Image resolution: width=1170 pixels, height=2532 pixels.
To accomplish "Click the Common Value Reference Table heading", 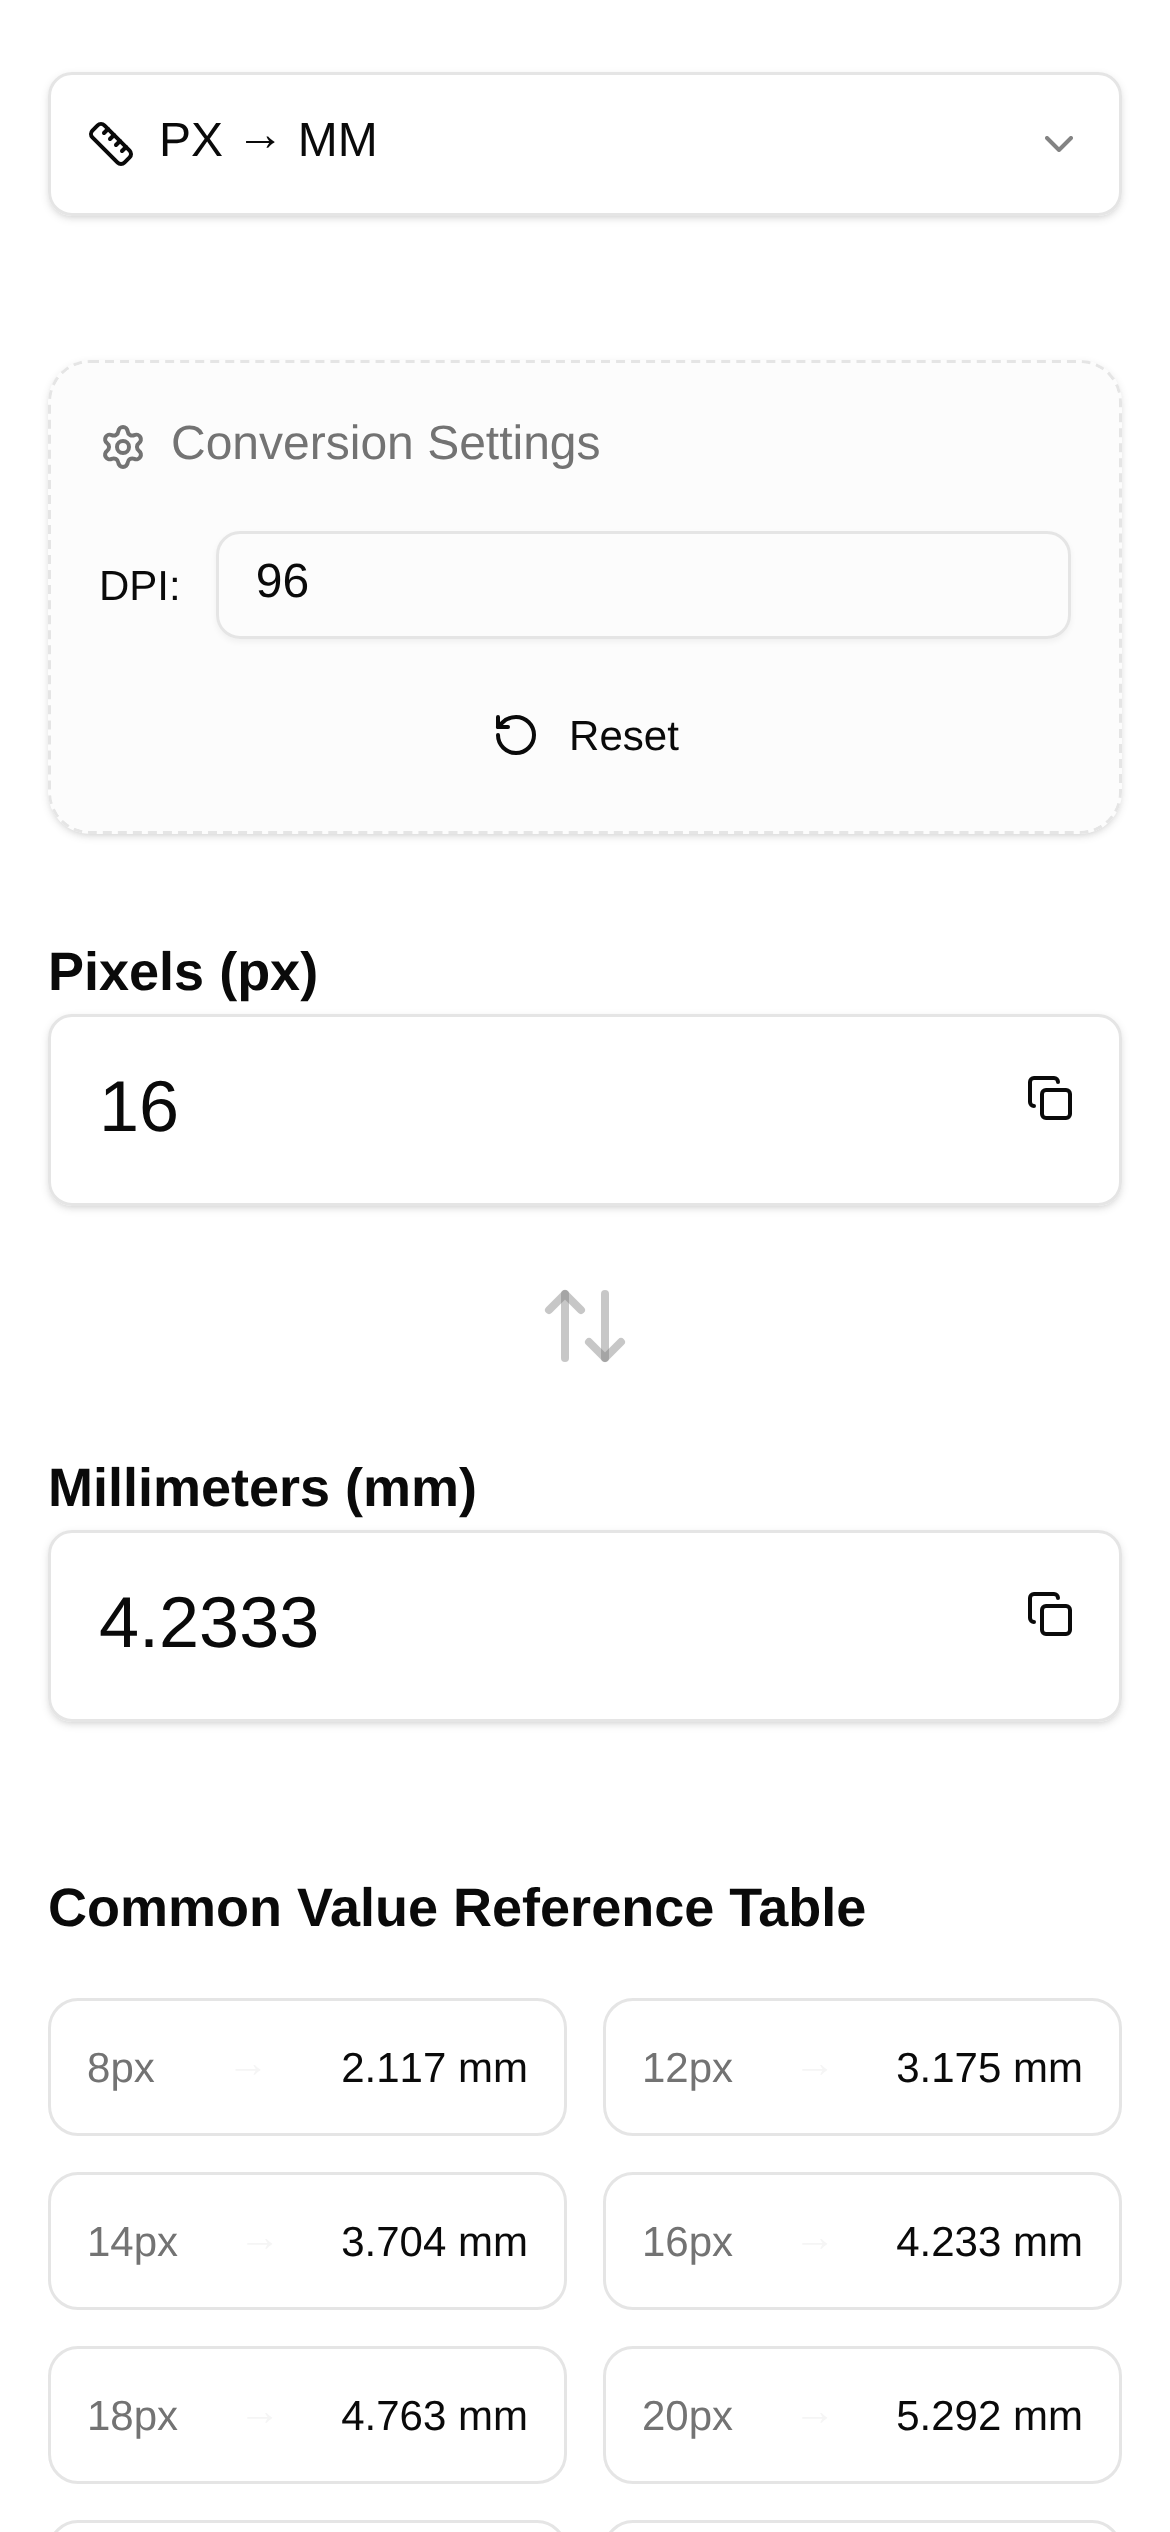I will 457,1907.
